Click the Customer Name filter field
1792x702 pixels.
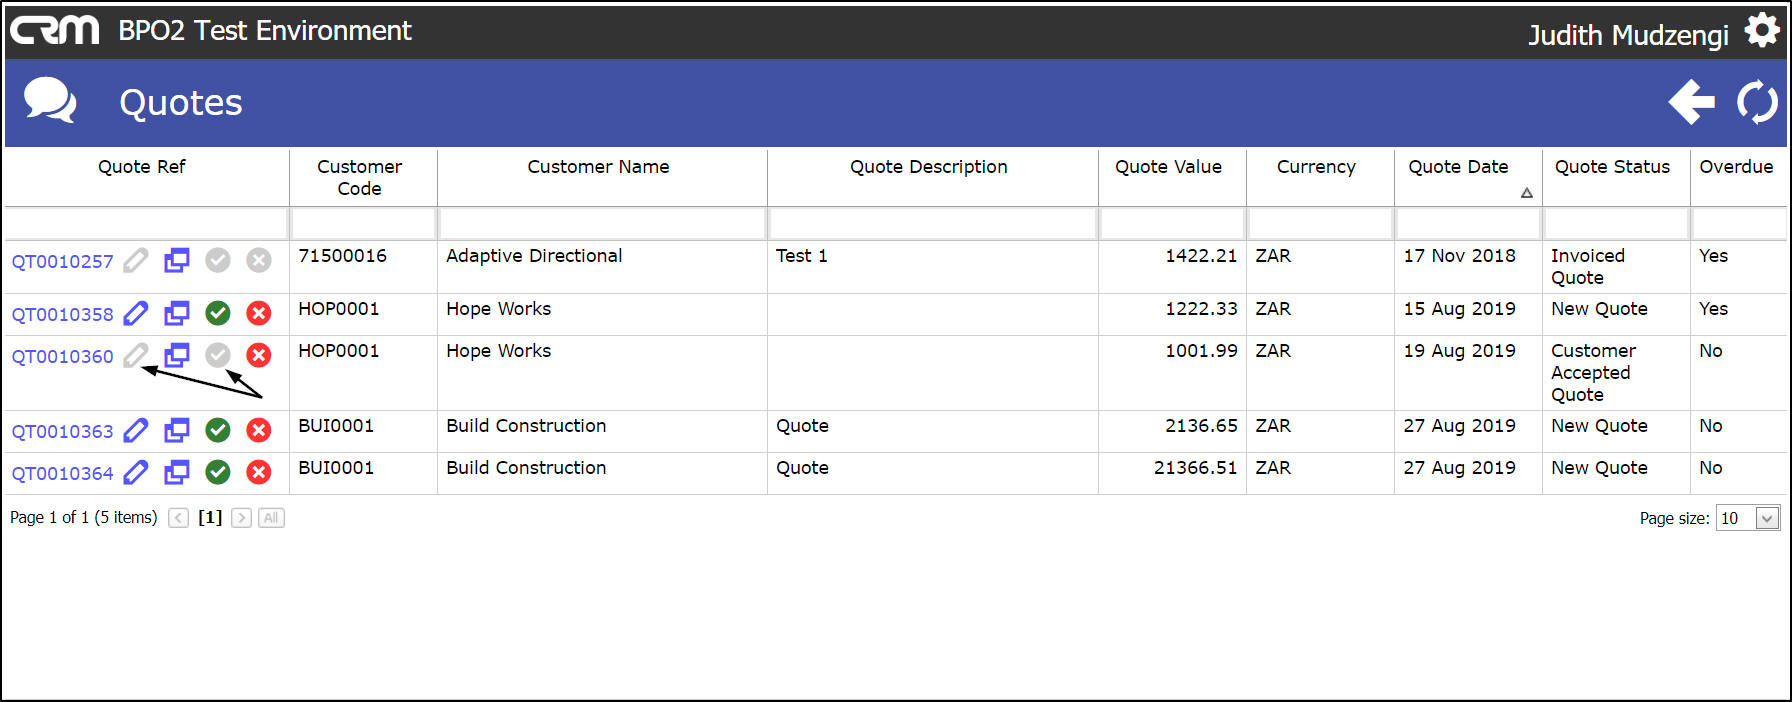pyautogui.click(x=602, y=223)
